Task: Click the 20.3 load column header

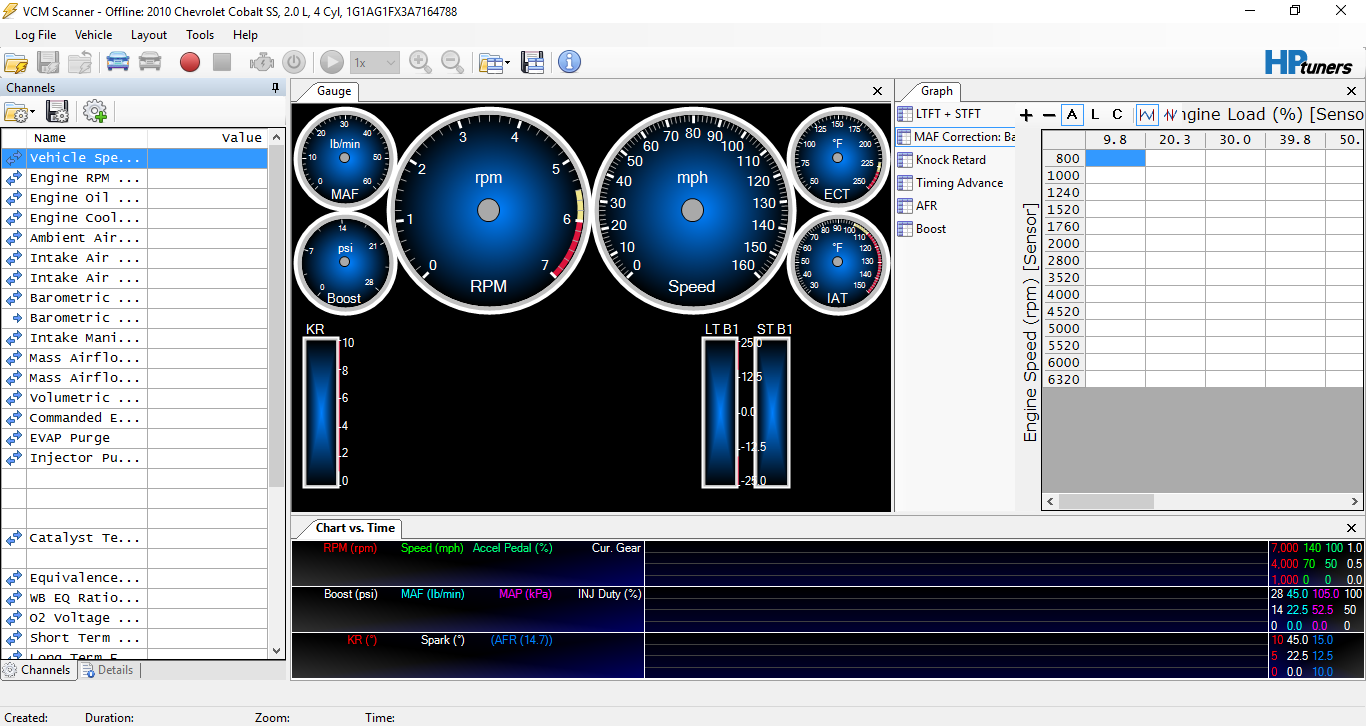Action: coord(1175,140)
